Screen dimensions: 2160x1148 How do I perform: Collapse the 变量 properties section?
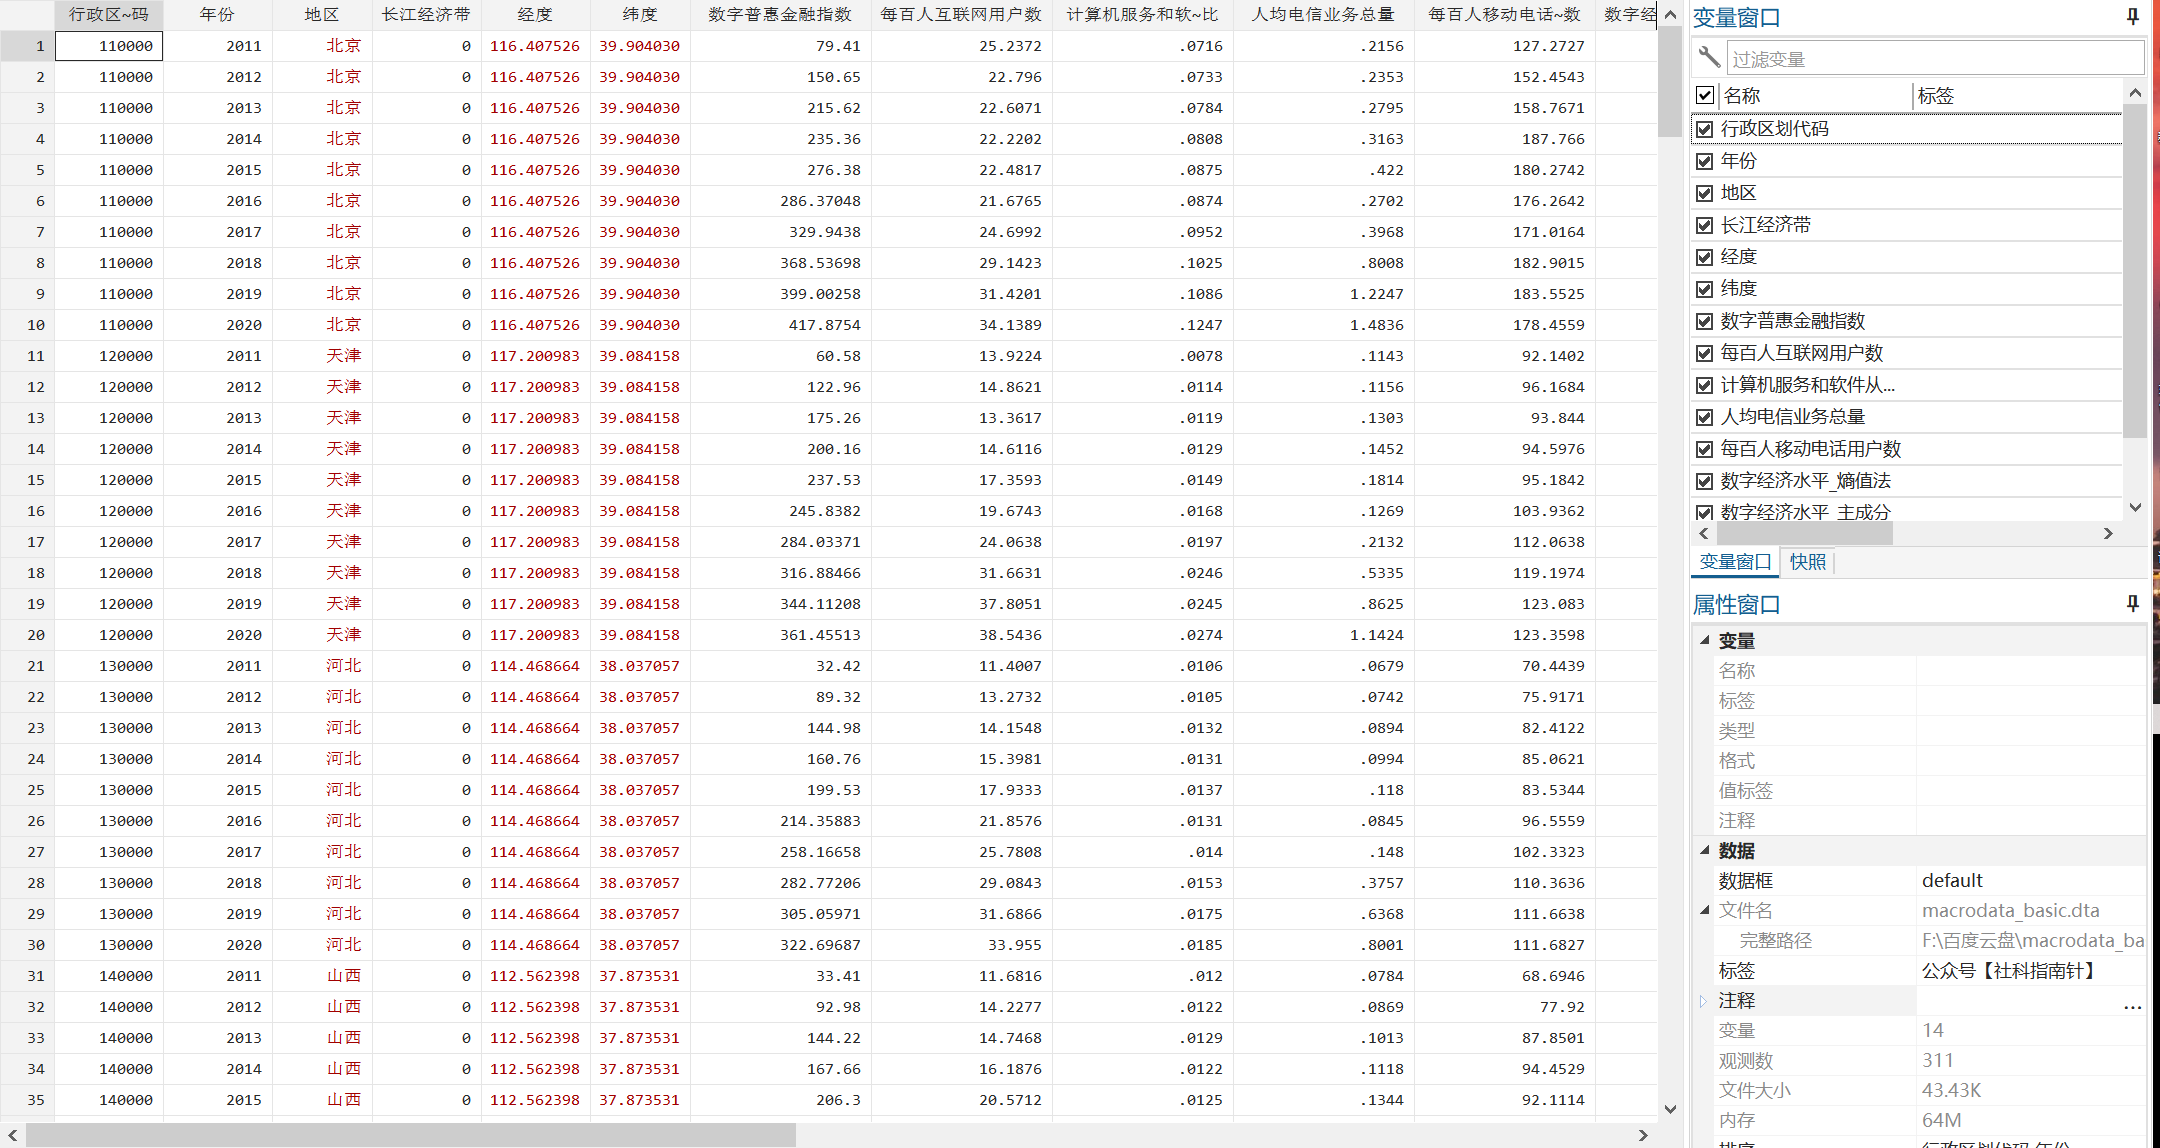point(1705,640)
